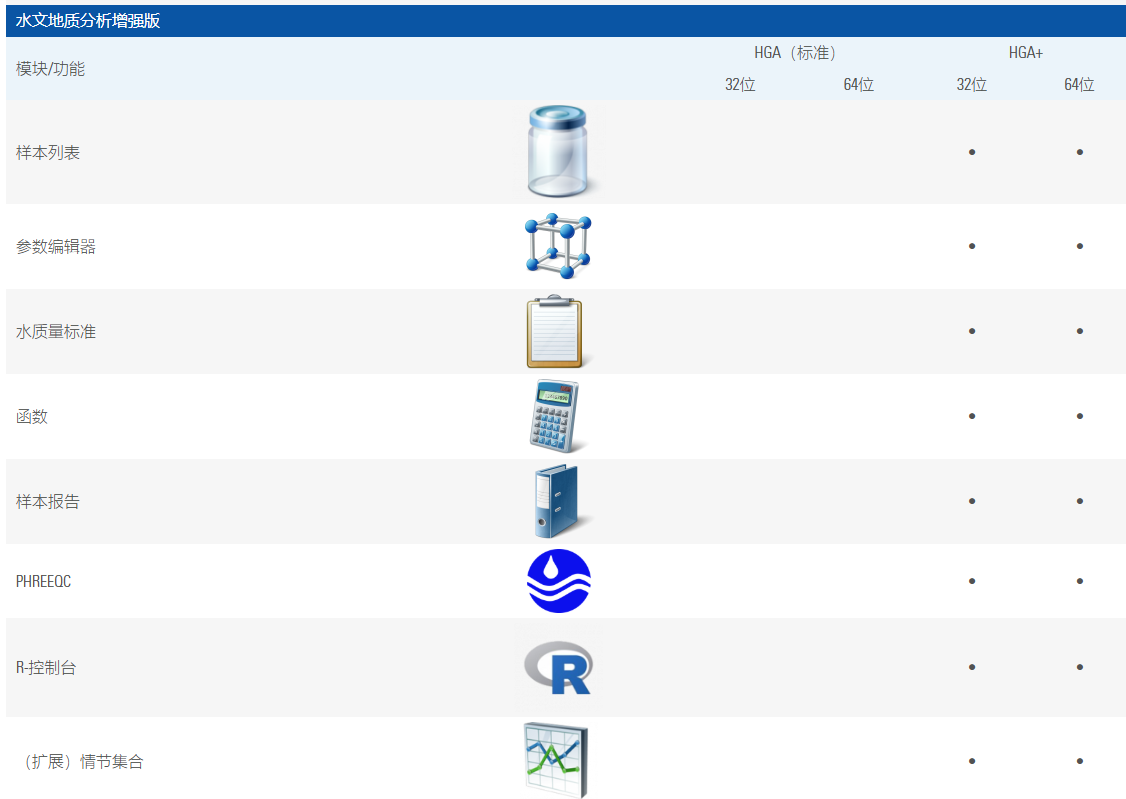
Task: Click the glass jar icon for 样本列表
Action: 562,152
